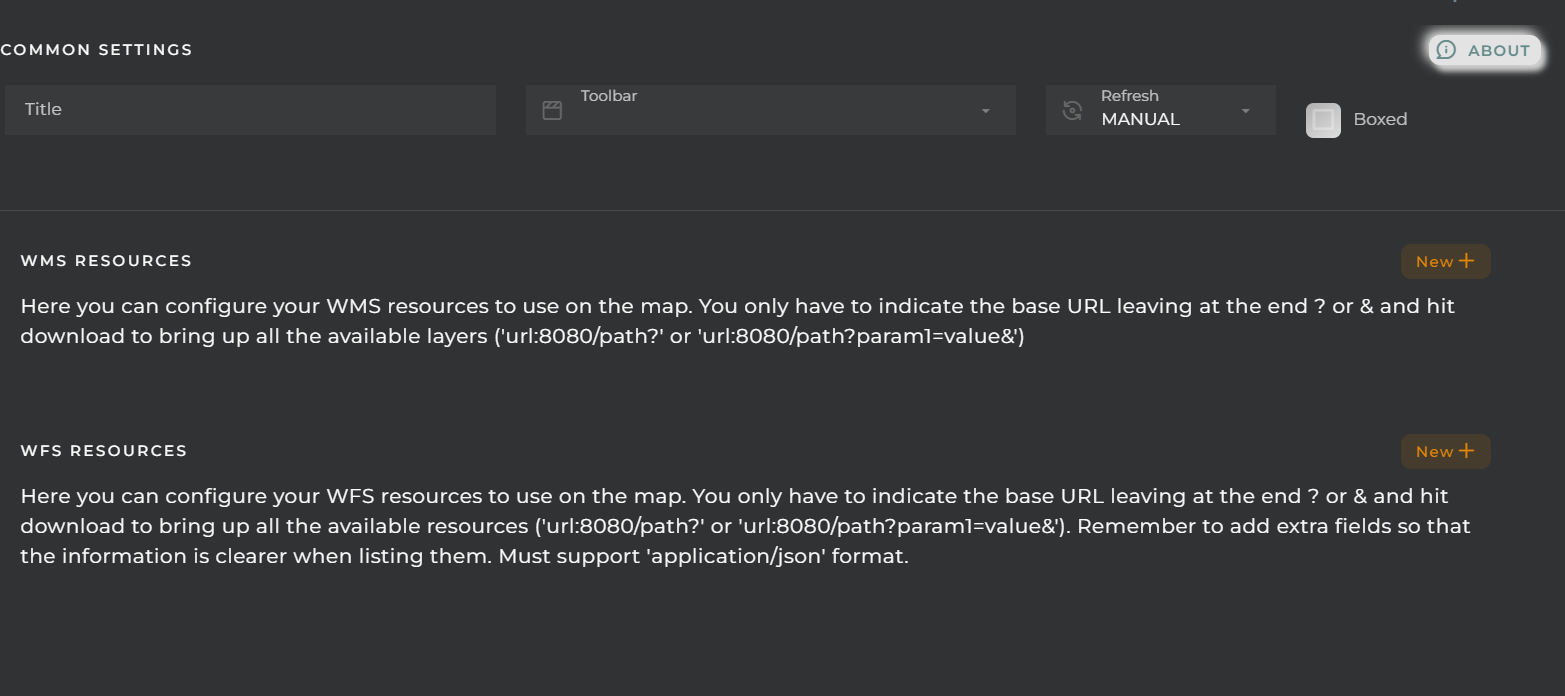This screenshot has height=696, width=1565.
Task: Click the refresh cycle icon
Action: [x=1072, y=110]
